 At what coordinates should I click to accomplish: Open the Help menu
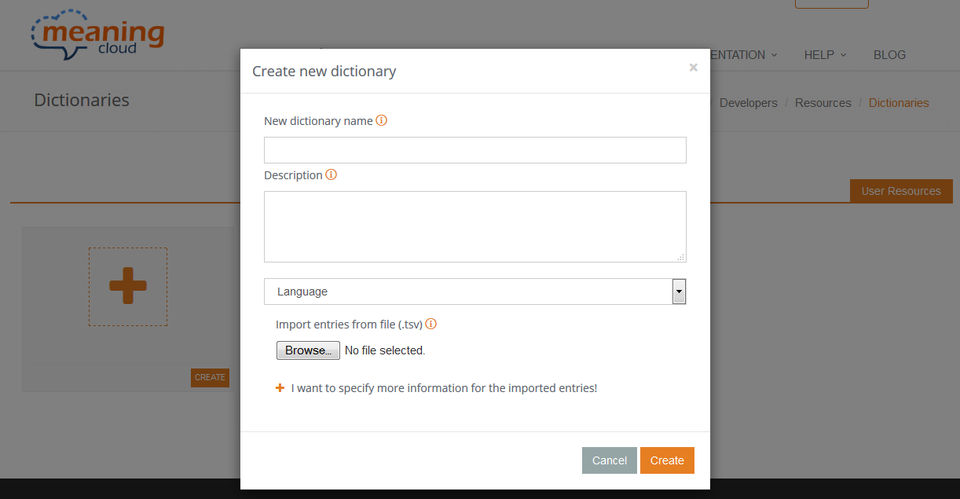click(824, 55)
